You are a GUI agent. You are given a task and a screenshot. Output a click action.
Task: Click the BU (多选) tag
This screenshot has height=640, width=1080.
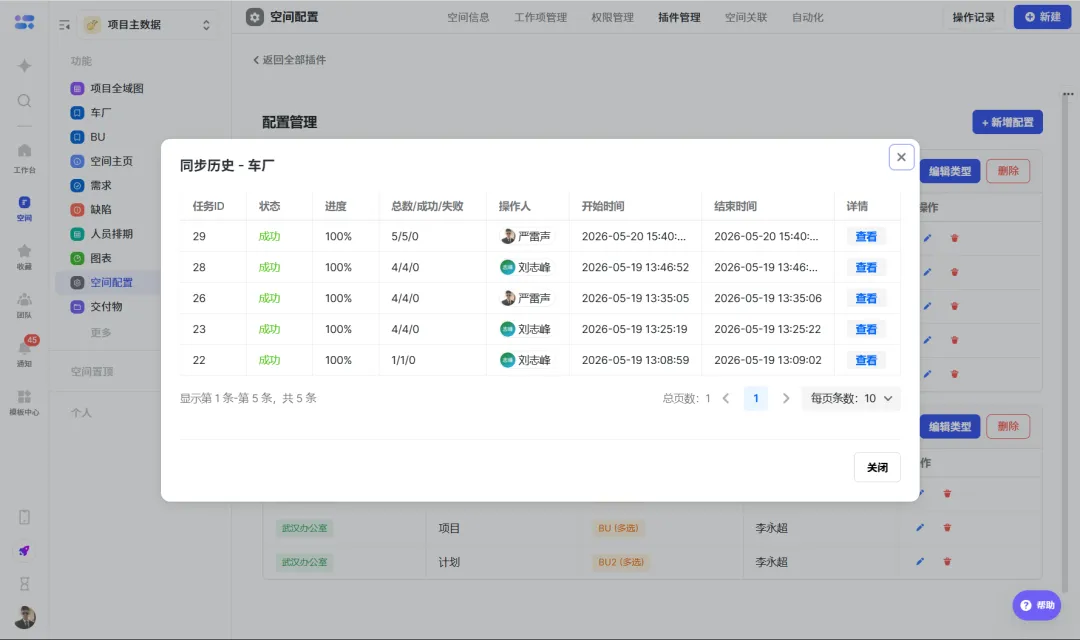618,528
